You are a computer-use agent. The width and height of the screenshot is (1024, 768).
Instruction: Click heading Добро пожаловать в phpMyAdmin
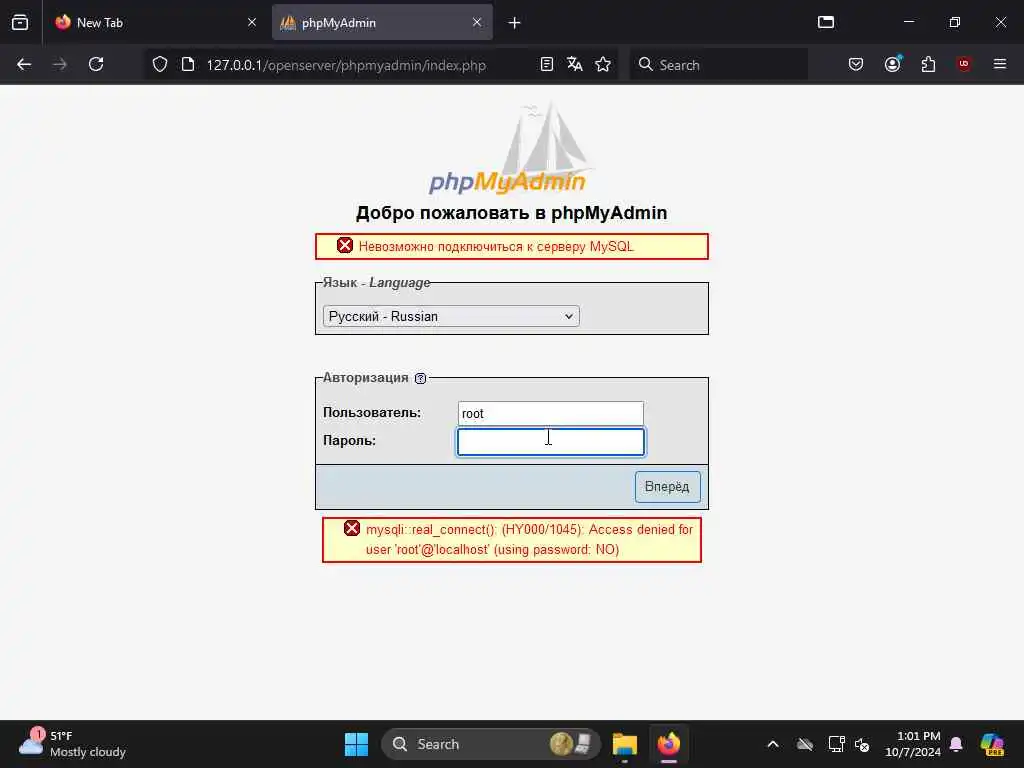(511, 213)
